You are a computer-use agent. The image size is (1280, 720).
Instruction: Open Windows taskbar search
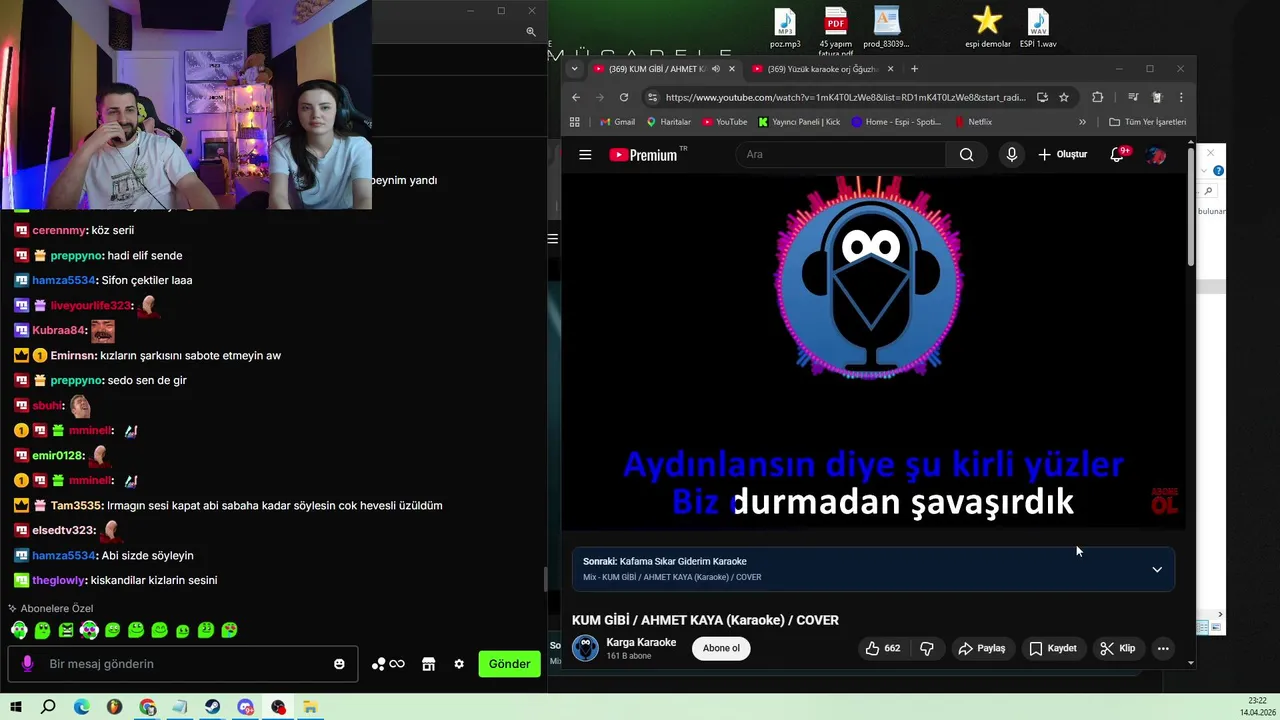coord(48,707)
